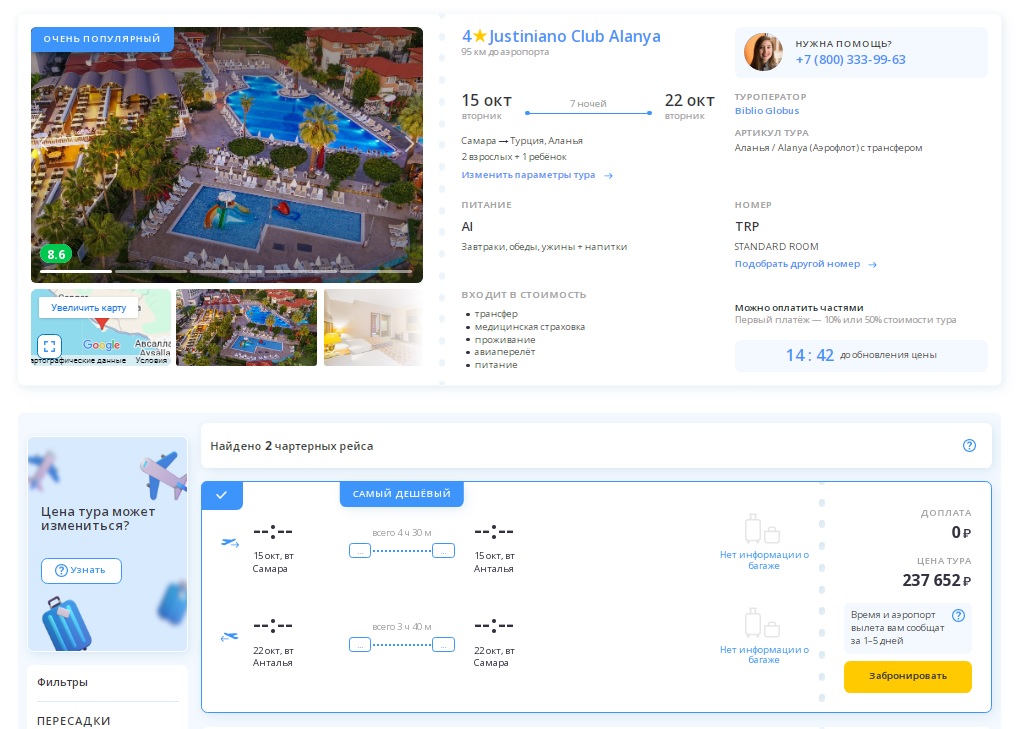Click the Увеличить карту button
The width and height of the screenshot is (1017, 729).
coord(89,308)
